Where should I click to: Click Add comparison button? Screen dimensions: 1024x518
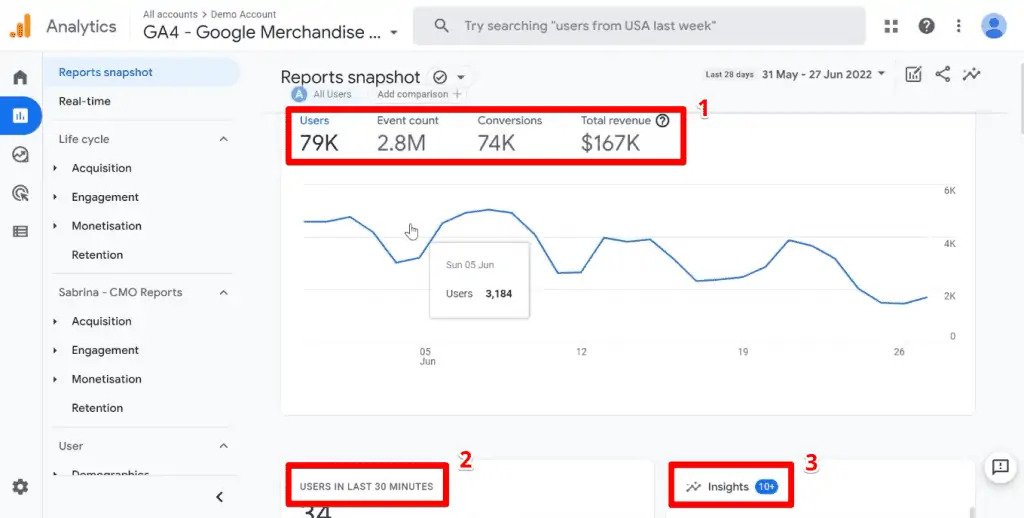tap(419, 94)
